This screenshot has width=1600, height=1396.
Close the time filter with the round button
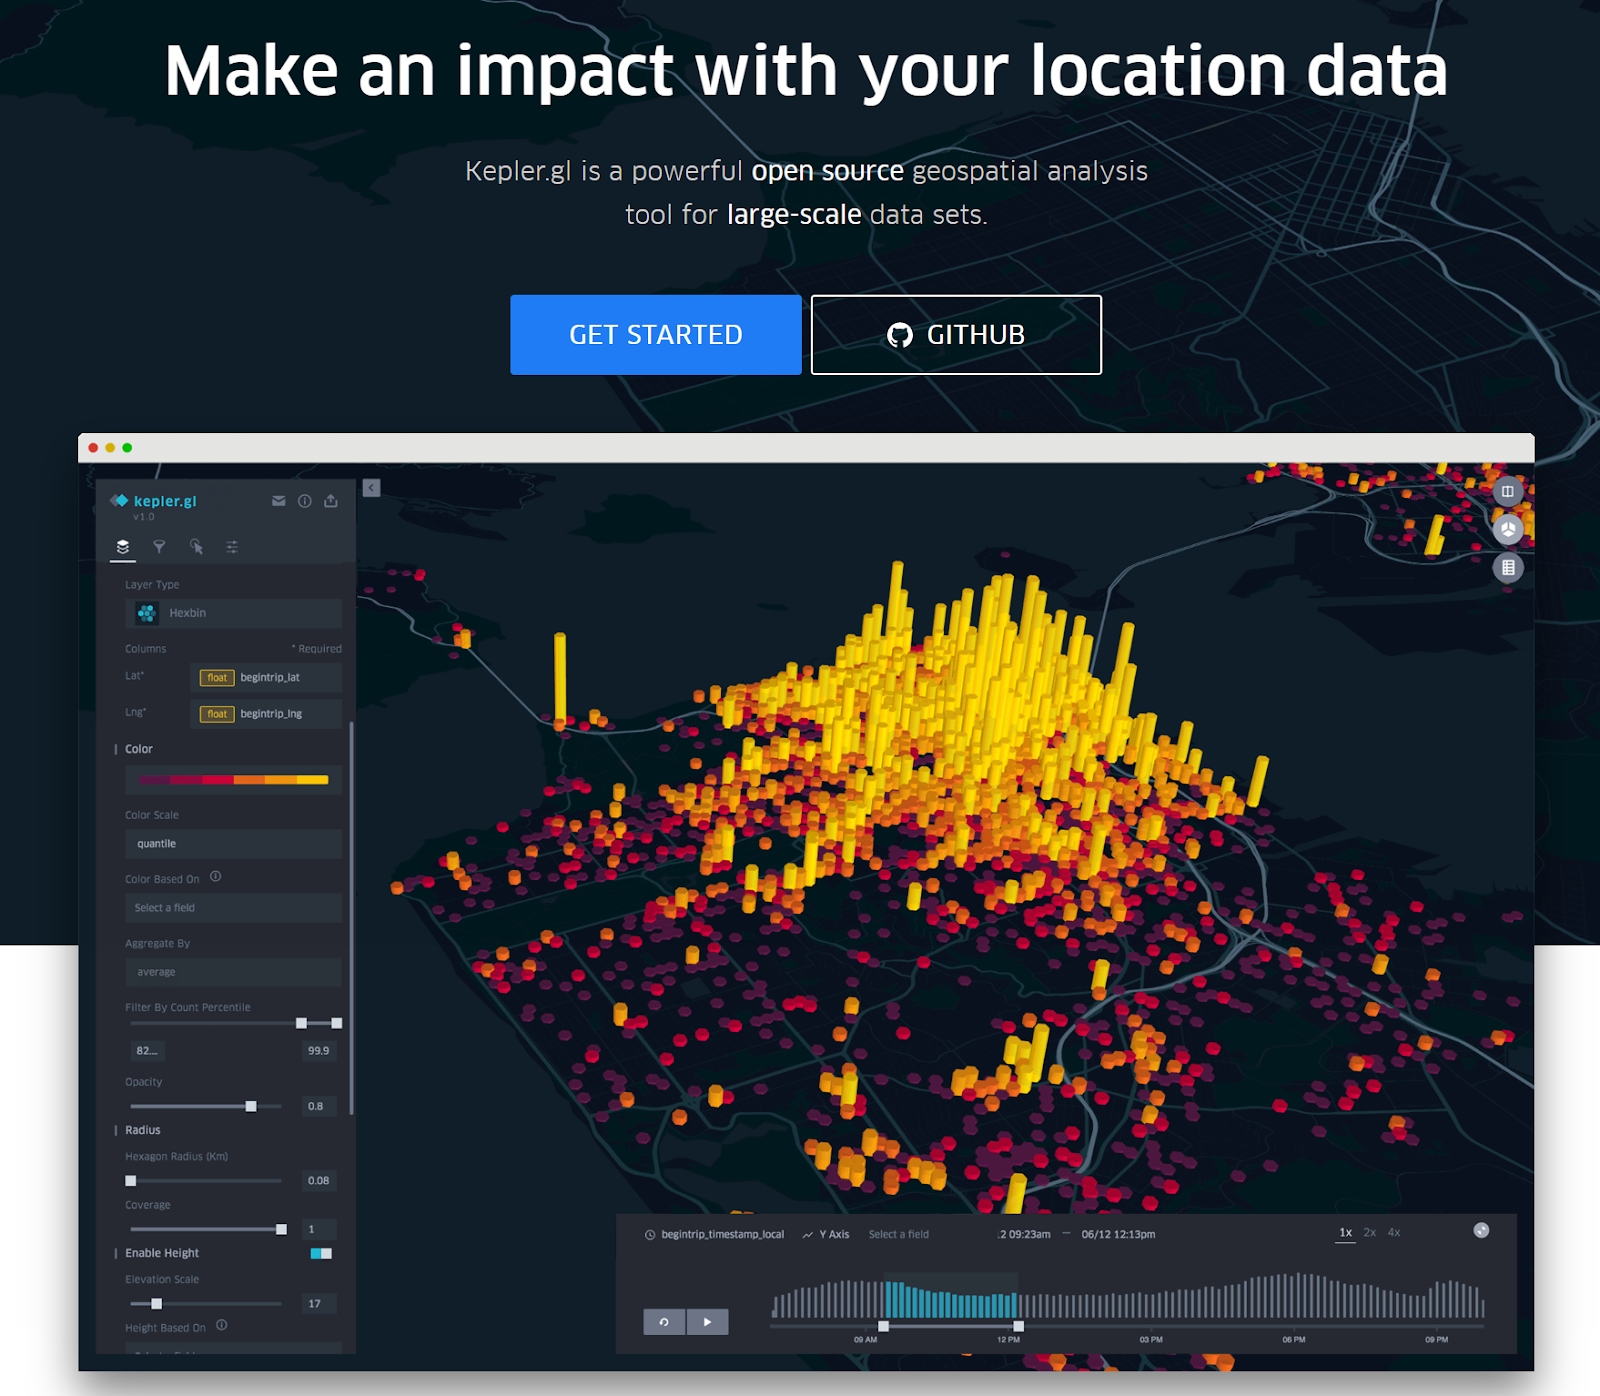(1482, 1231)
